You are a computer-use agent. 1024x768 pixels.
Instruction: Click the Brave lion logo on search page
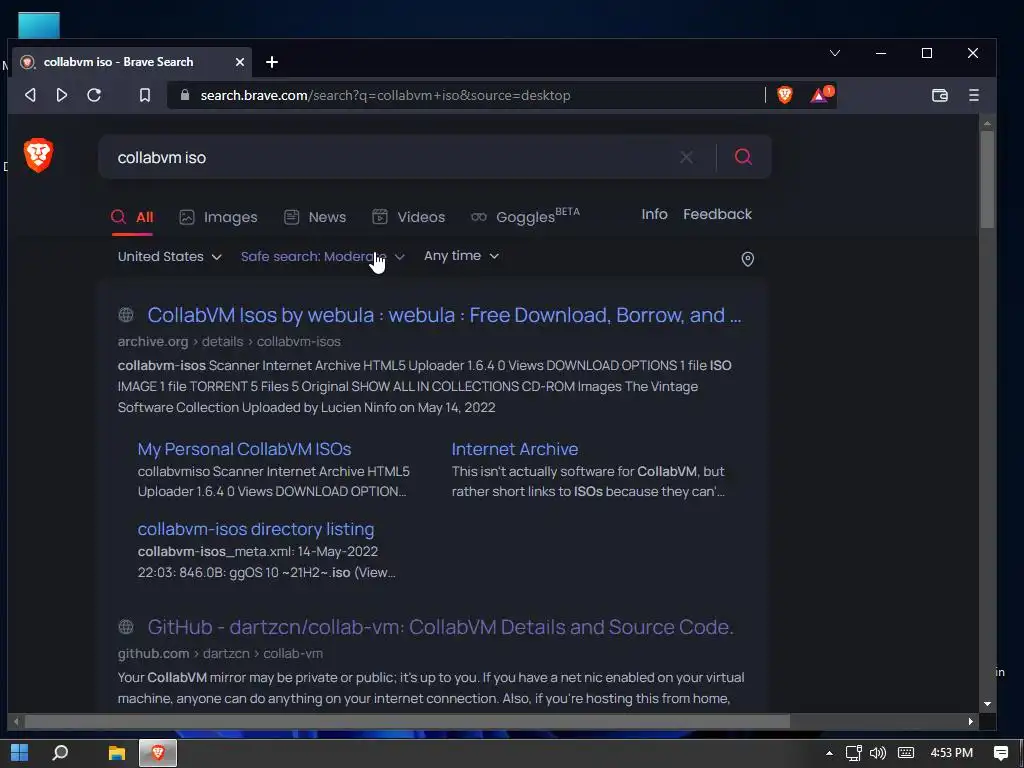(39, 155)
